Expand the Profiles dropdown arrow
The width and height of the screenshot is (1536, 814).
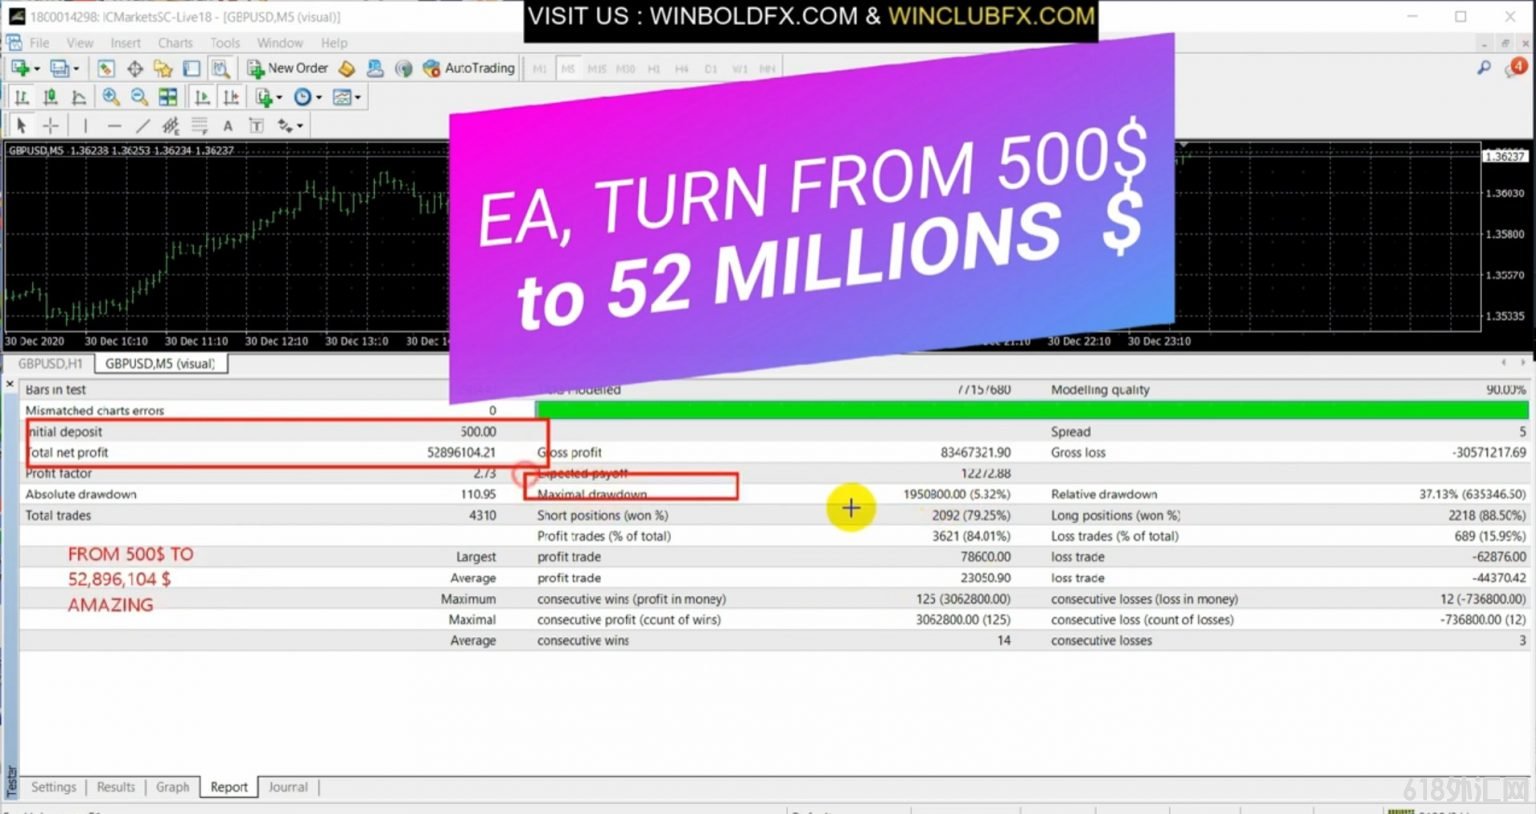pyautogui.click(x=76, y=69)
